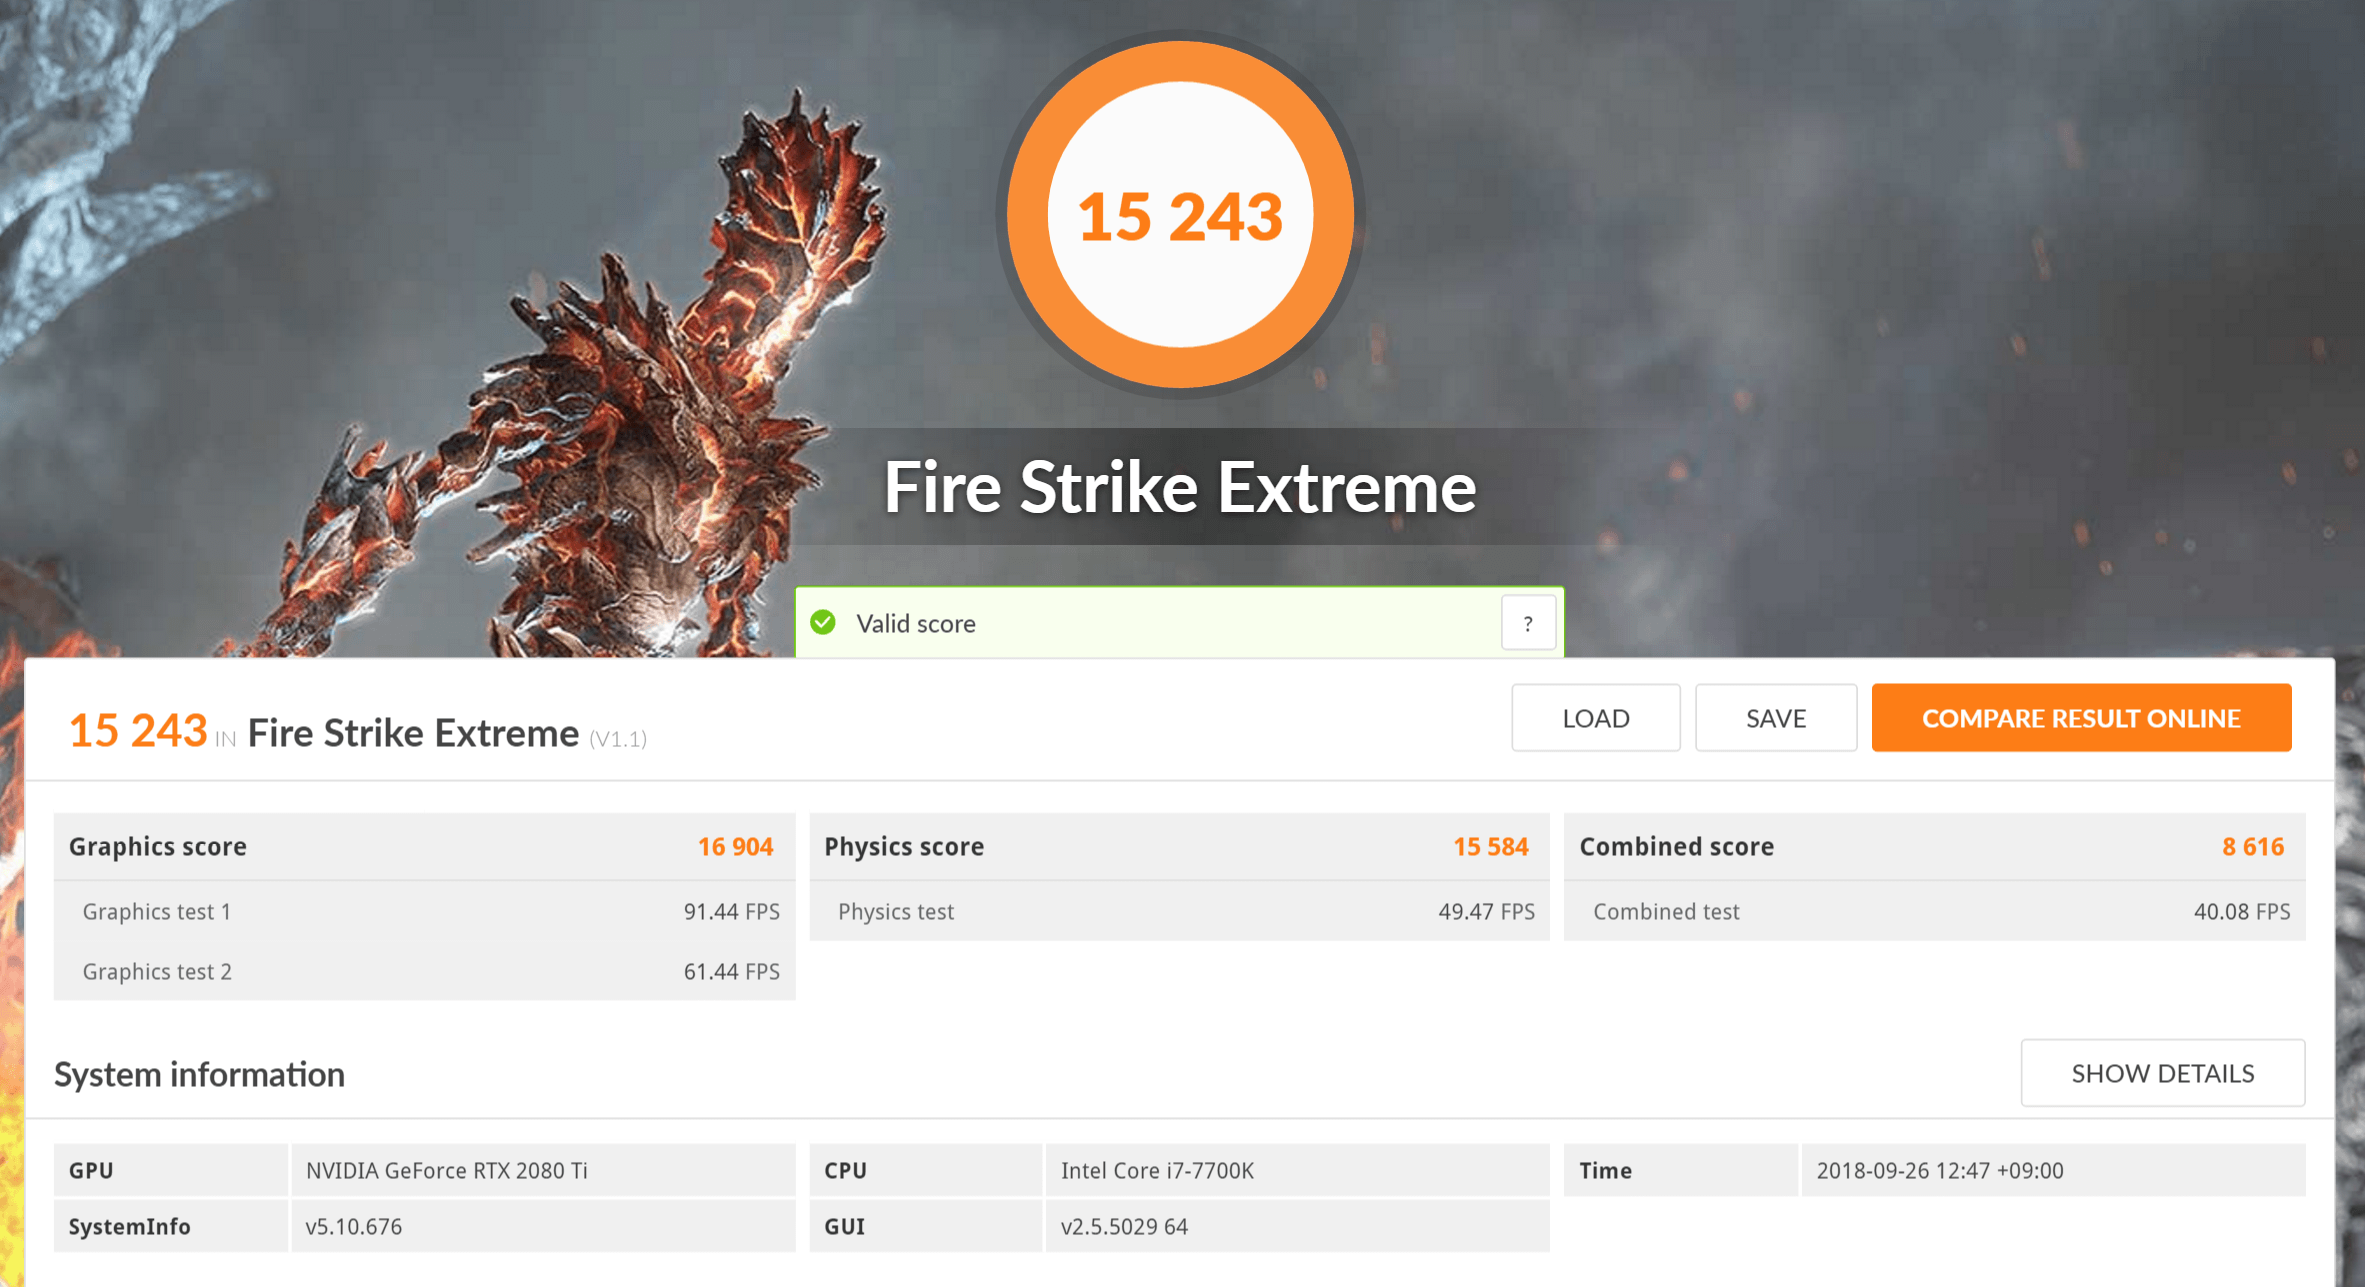Click GUI version v2.5.5029 64

point(1124,1226)
